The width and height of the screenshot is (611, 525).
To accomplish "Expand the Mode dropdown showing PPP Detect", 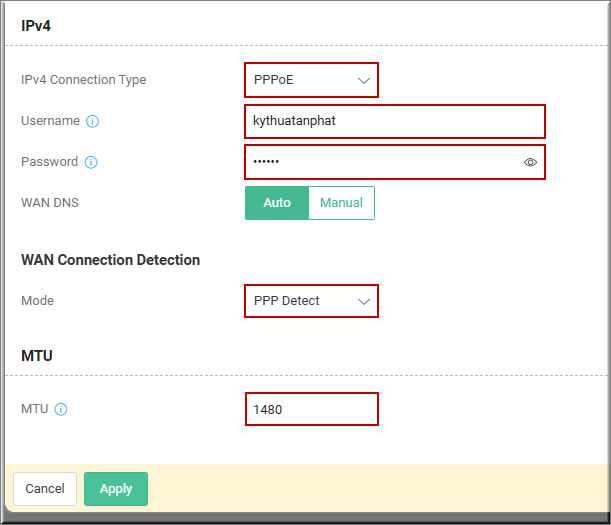I will tap(311, 301).
